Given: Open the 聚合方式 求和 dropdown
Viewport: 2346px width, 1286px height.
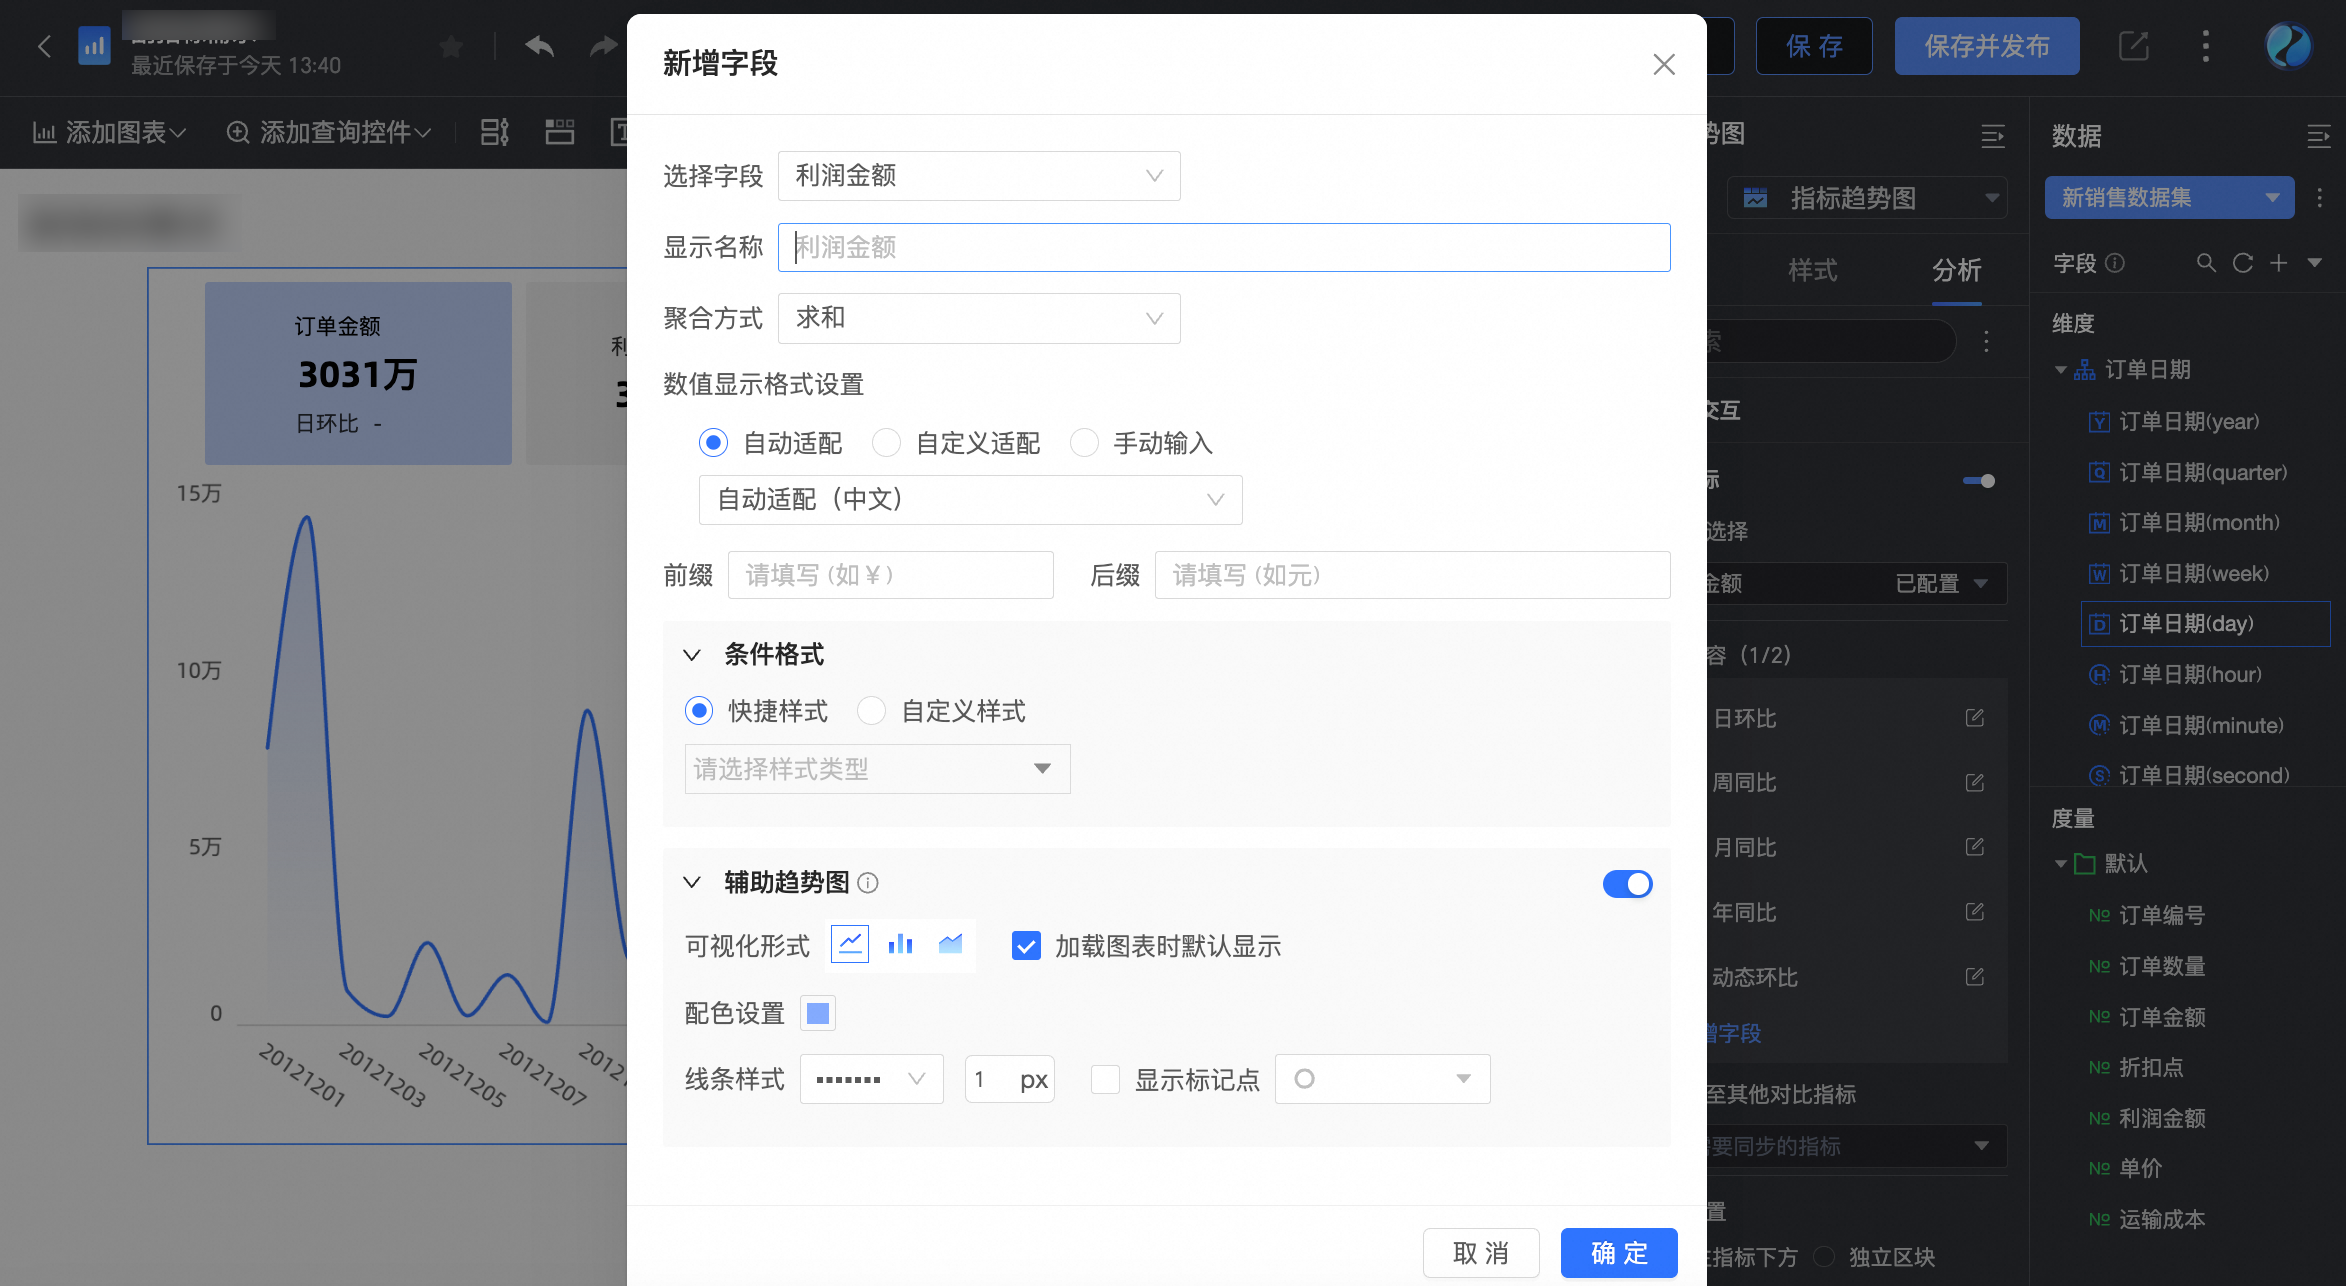Looking at the screenshot, I should tap(979, 318).
